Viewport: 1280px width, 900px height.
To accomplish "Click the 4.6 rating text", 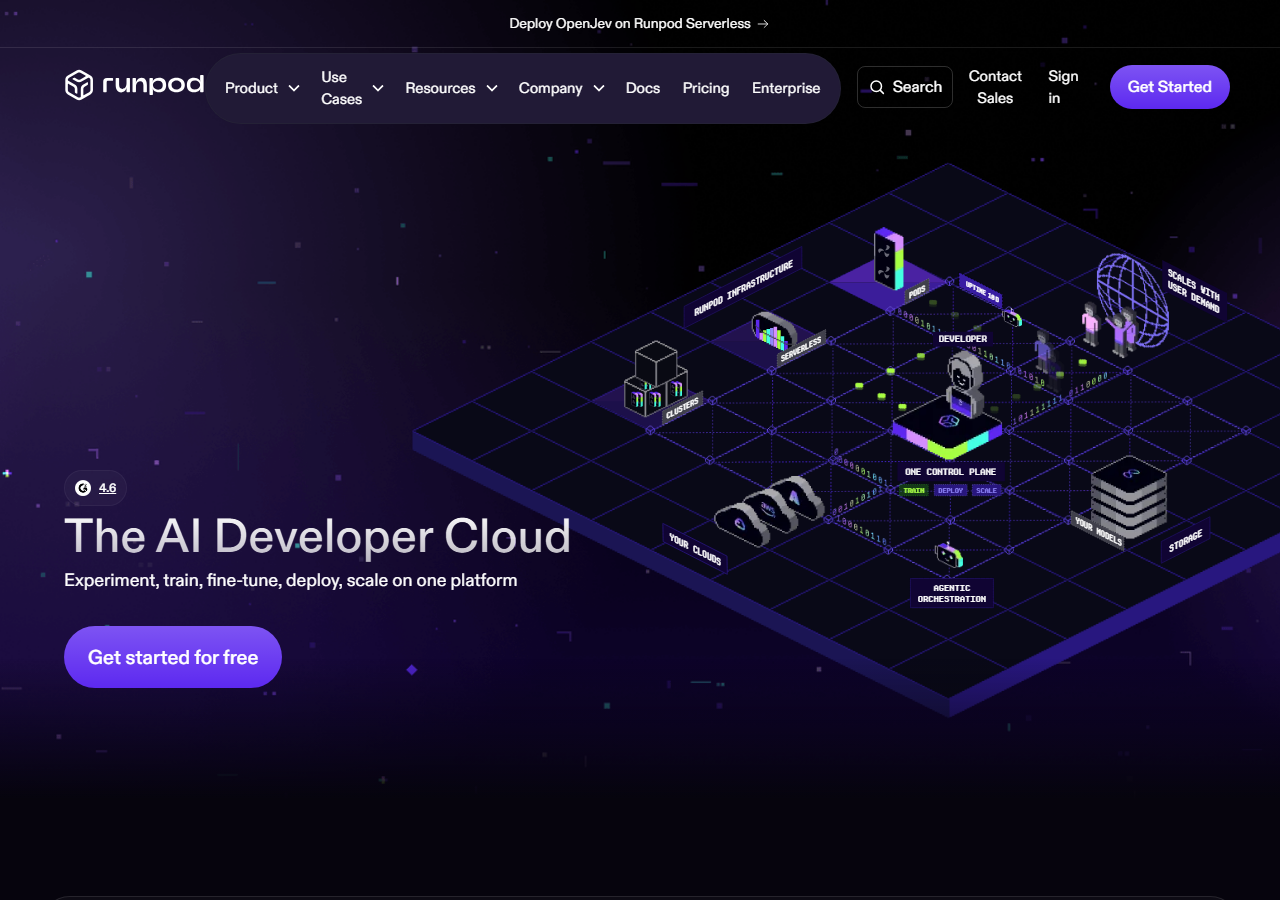I will pos(107,488).
